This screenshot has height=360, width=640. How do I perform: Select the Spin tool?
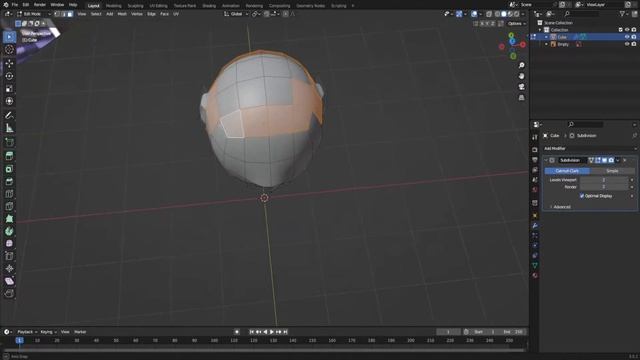point(9,231)
